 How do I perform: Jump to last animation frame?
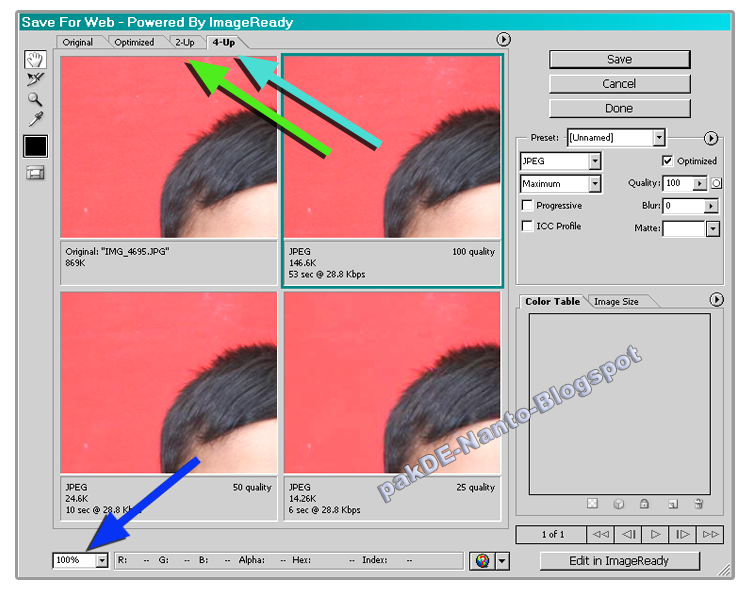click(x=710, y=534)
